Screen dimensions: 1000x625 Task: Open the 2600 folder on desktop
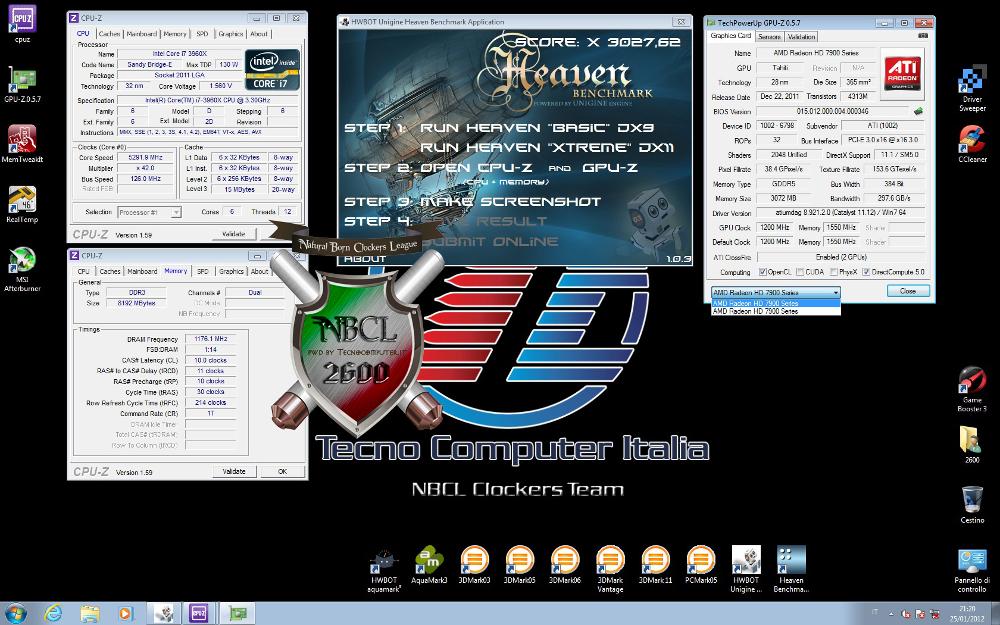[972, 445]
